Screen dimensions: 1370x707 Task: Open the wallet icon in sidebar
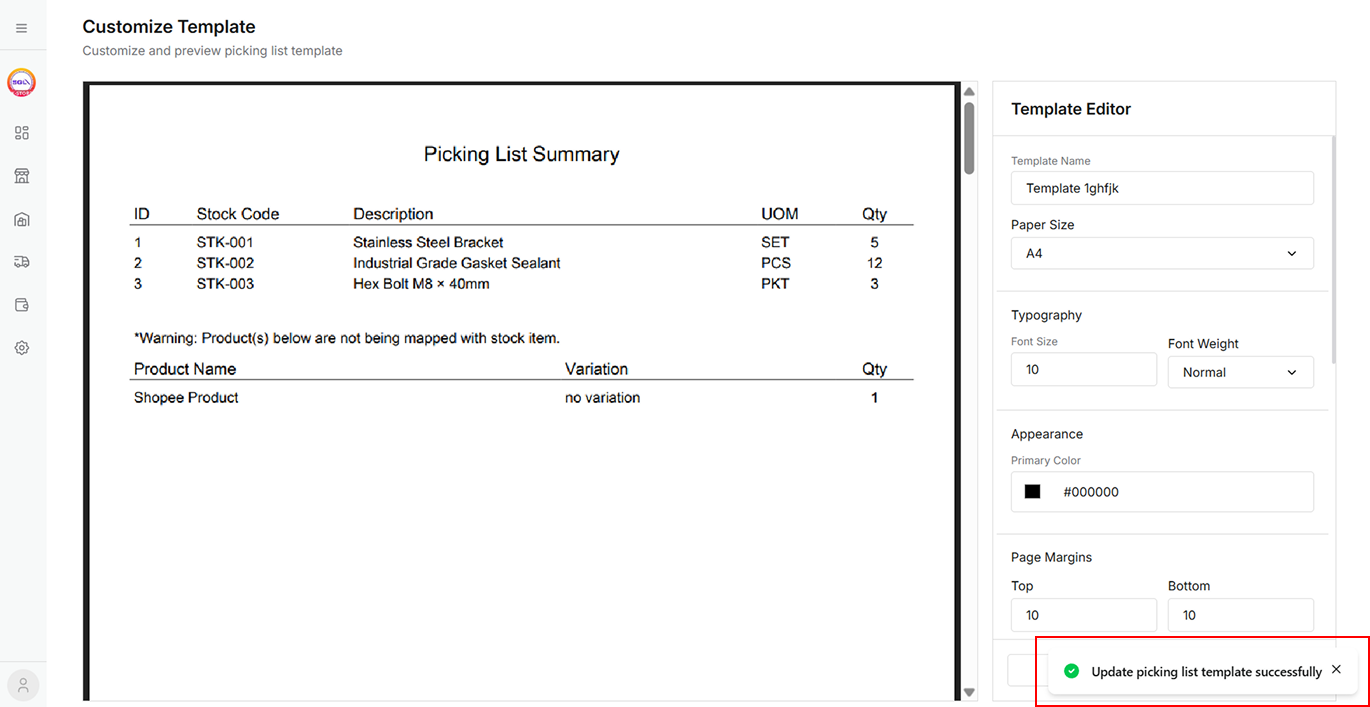coord(22,305)
